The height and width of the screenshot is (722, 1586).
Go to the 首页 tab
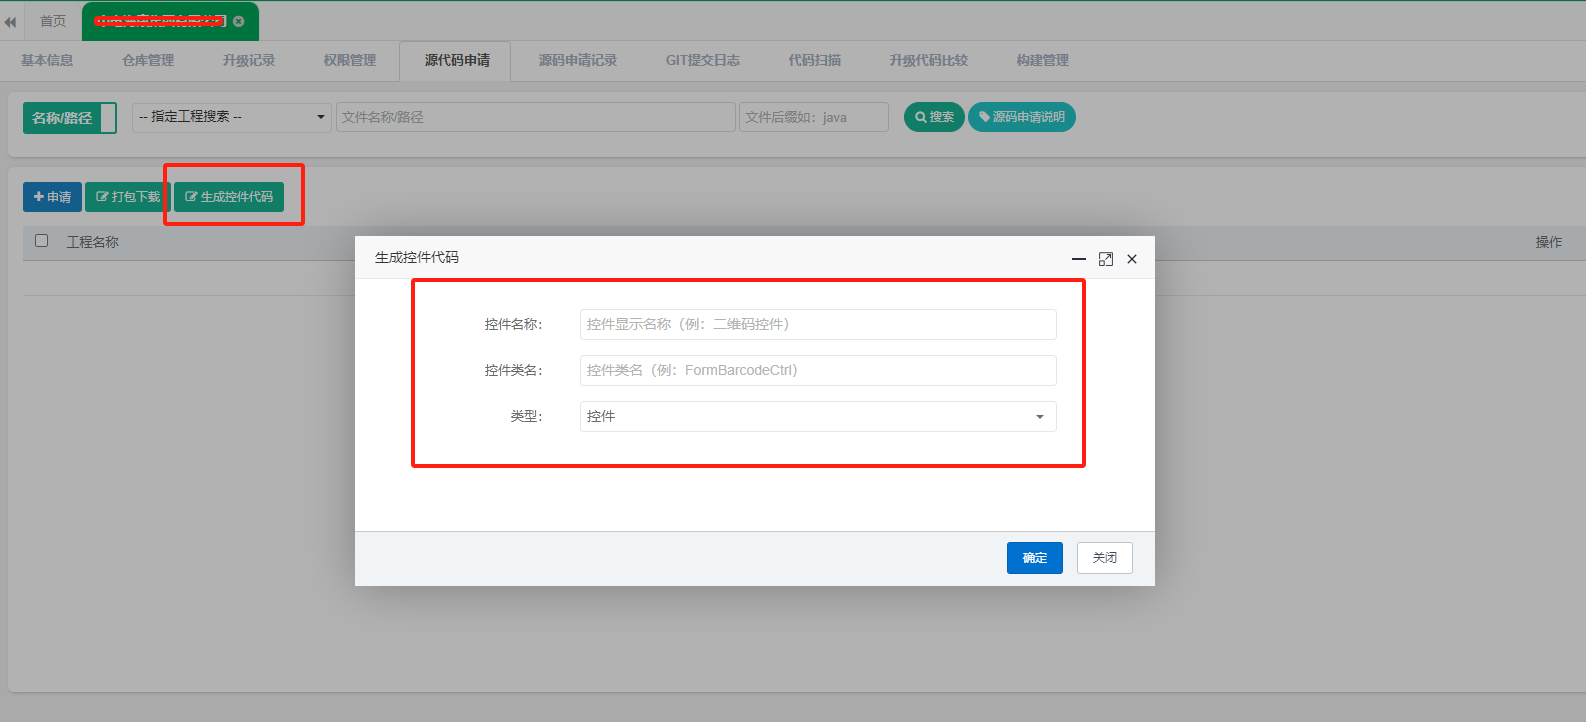(x=53, y=21)
